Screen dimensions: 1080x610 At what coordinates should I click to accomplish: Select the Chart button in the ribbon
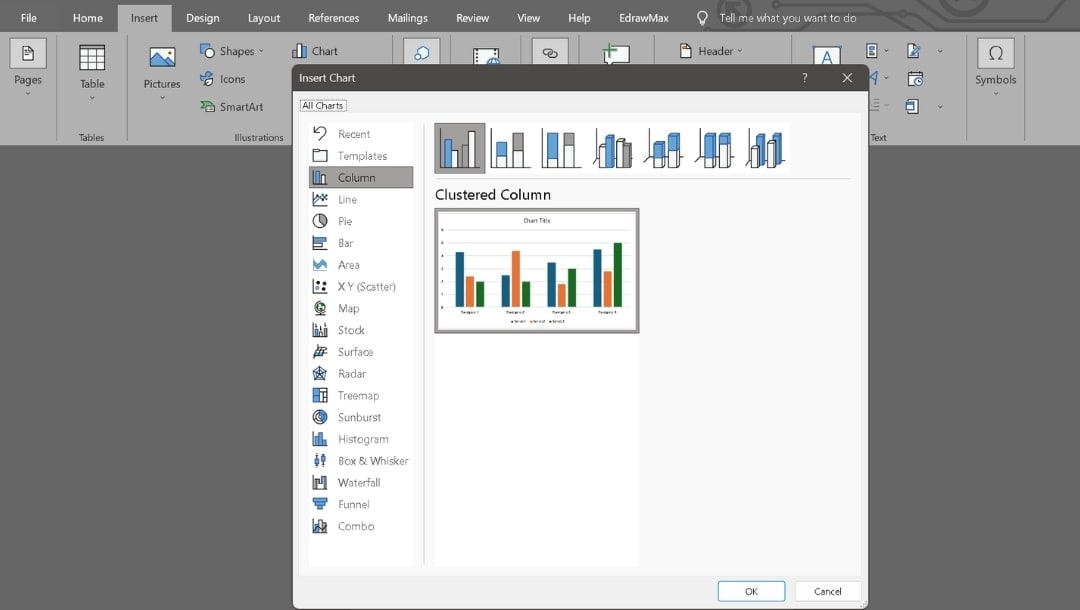[x=317, y=49]
